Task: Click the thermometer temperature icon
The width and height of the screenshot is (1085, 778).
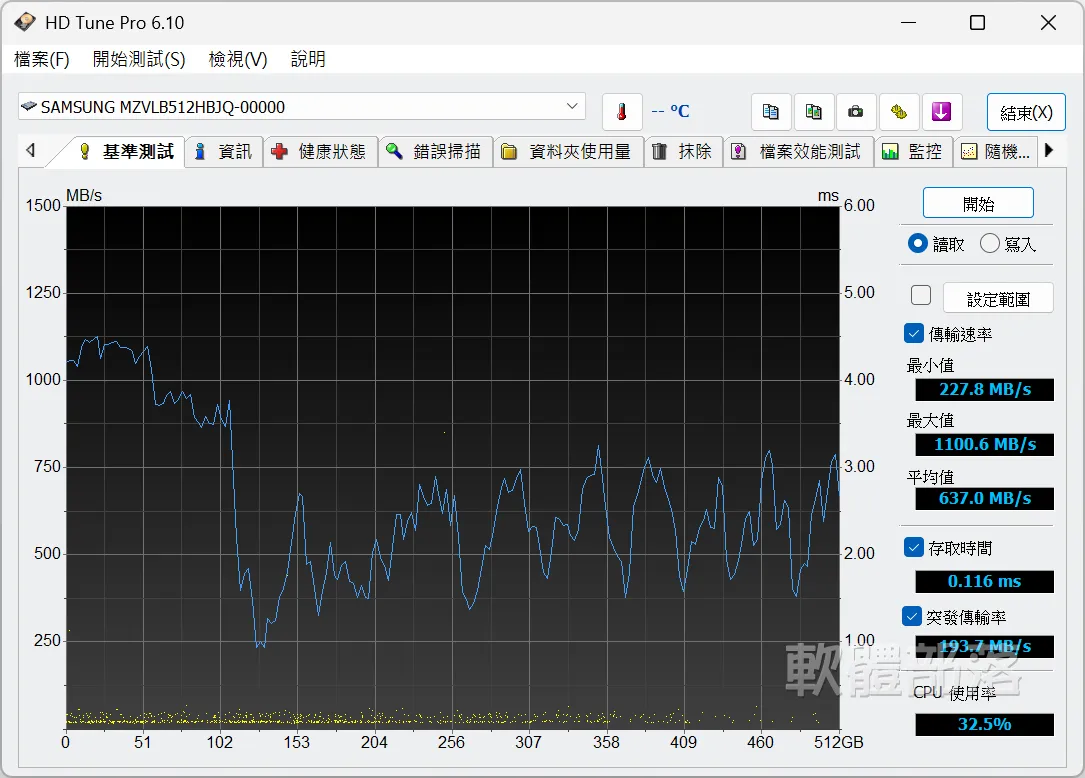Action: 621,111
